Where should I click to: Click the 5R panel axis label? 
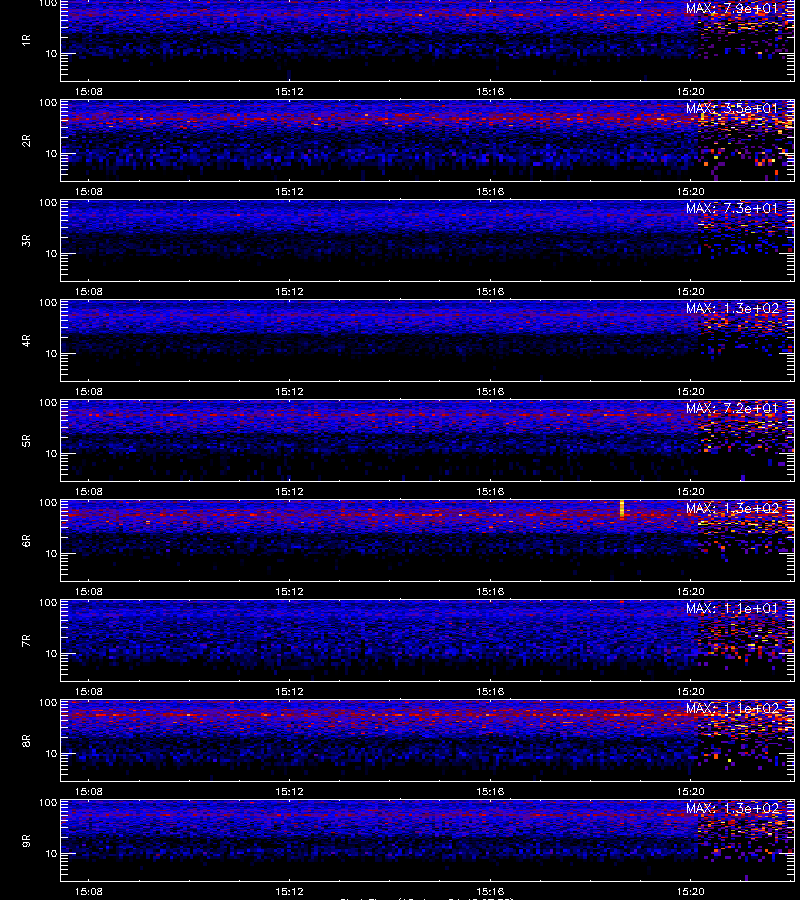pyautogui.click(x=26, y=441)
